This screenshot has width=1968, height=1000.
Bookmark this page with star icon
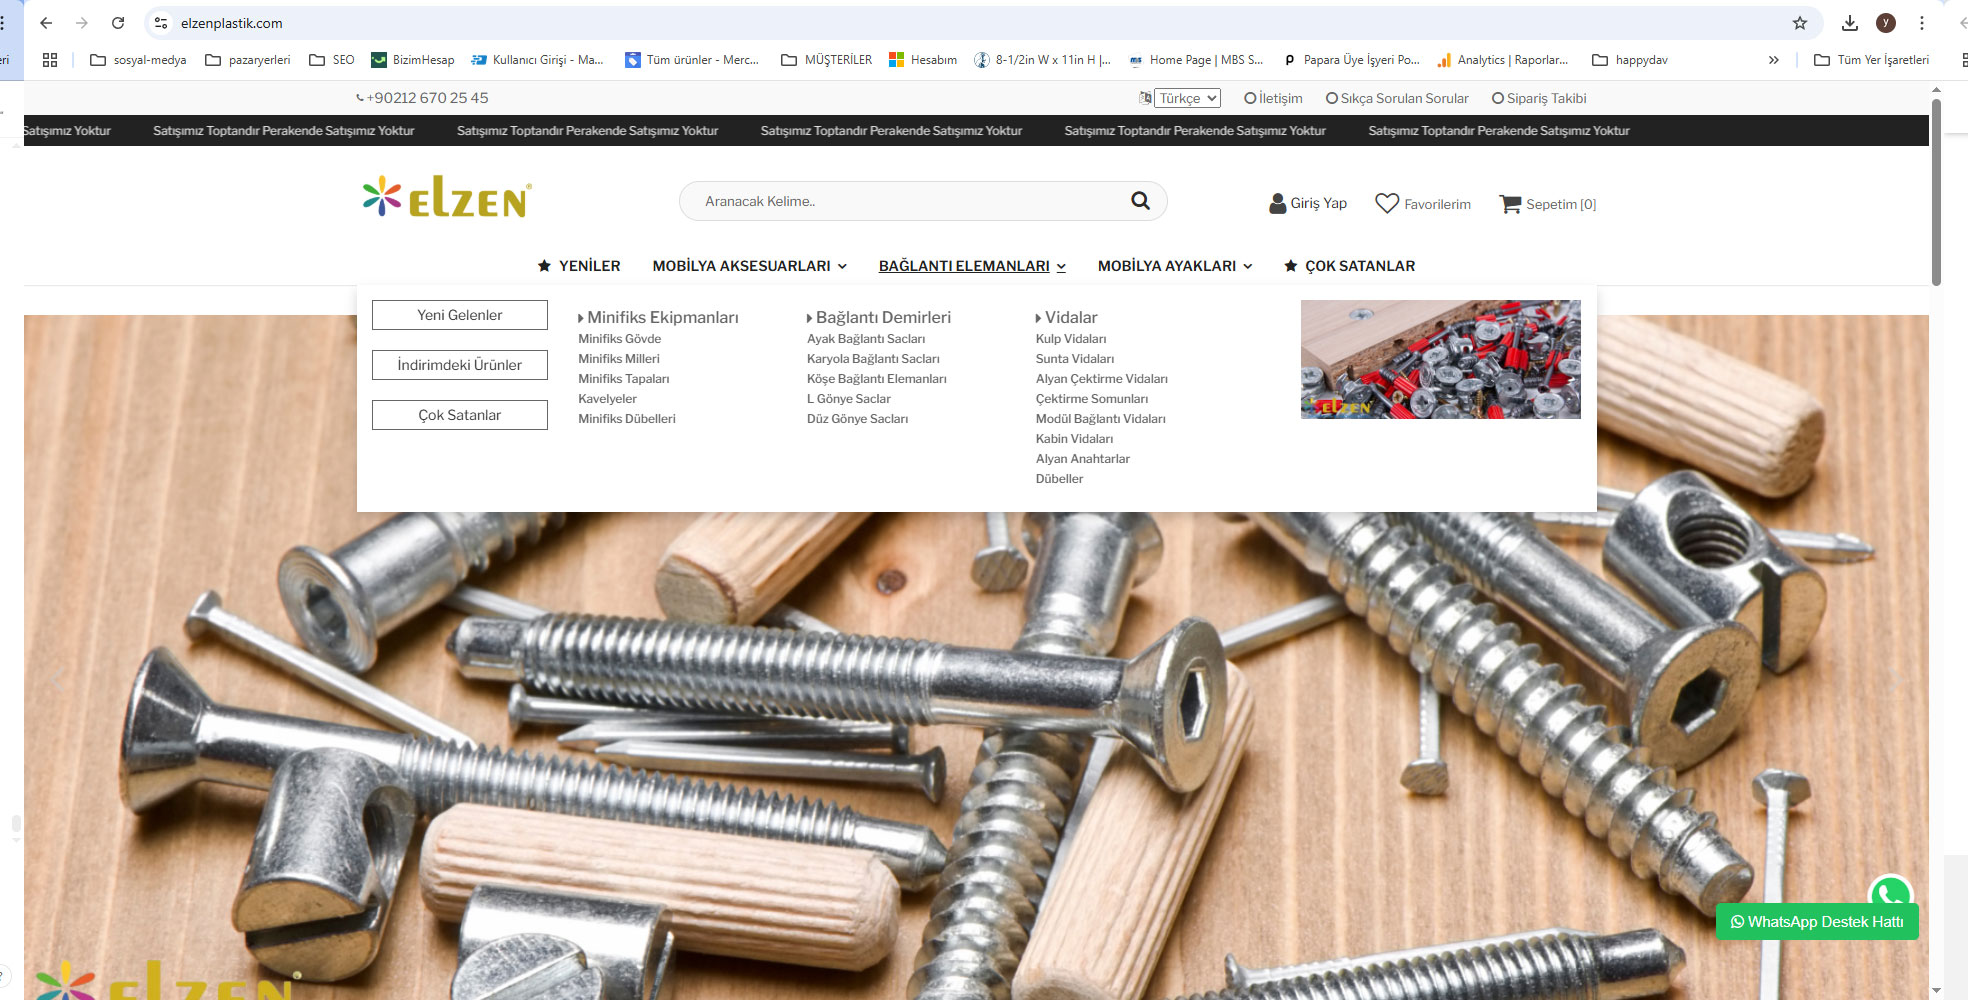1799,23
